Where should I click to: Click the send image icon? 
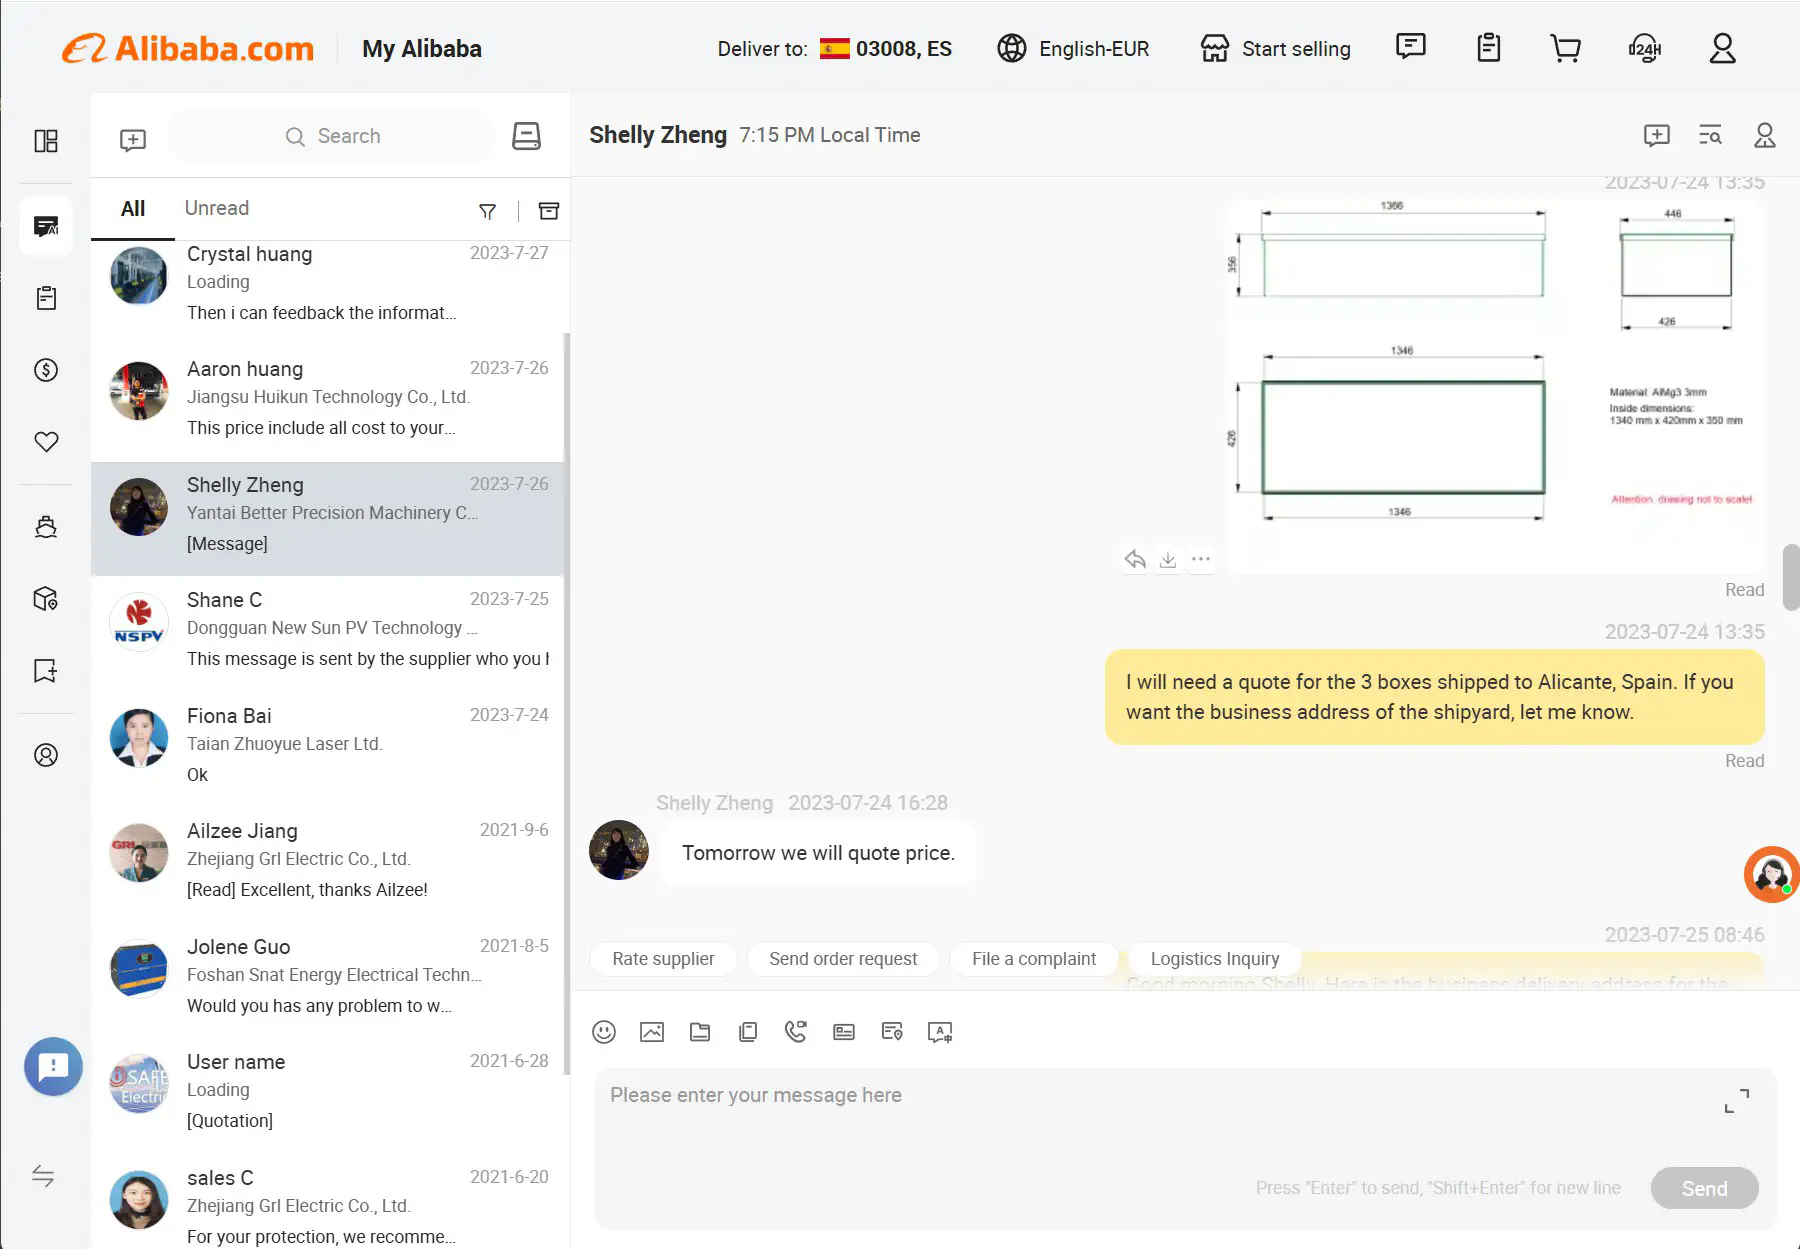(652, 1031)
